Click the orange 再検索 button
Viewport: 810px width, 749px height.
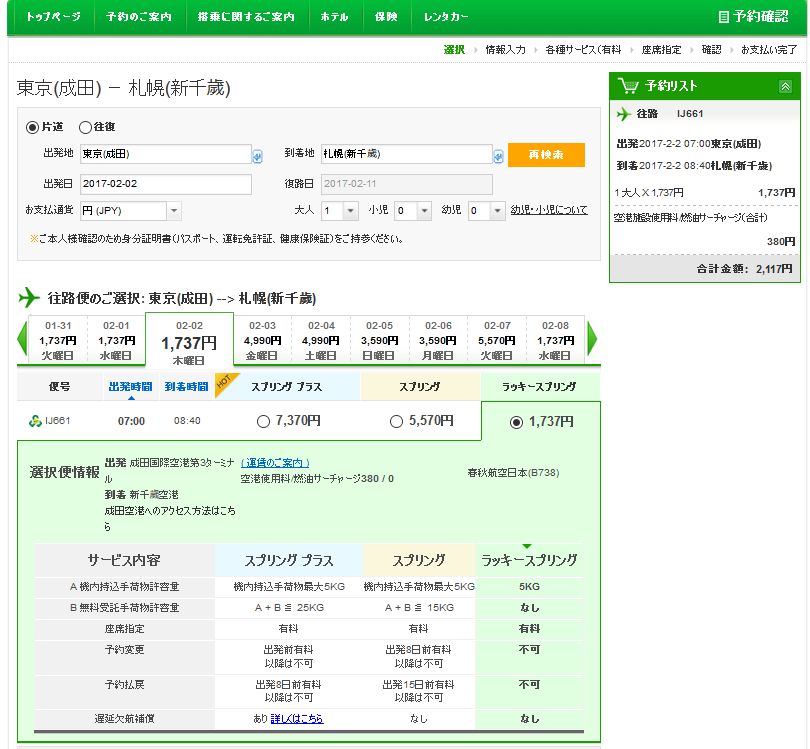tap(546, 155)
